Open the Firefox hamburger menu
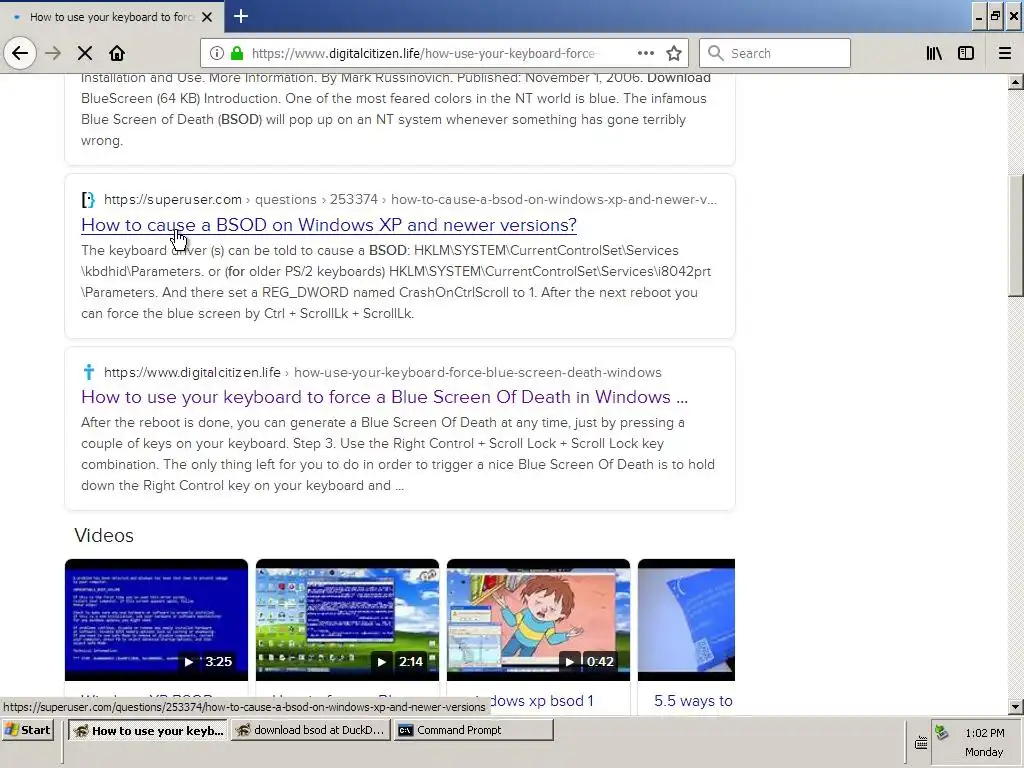 1005,53
